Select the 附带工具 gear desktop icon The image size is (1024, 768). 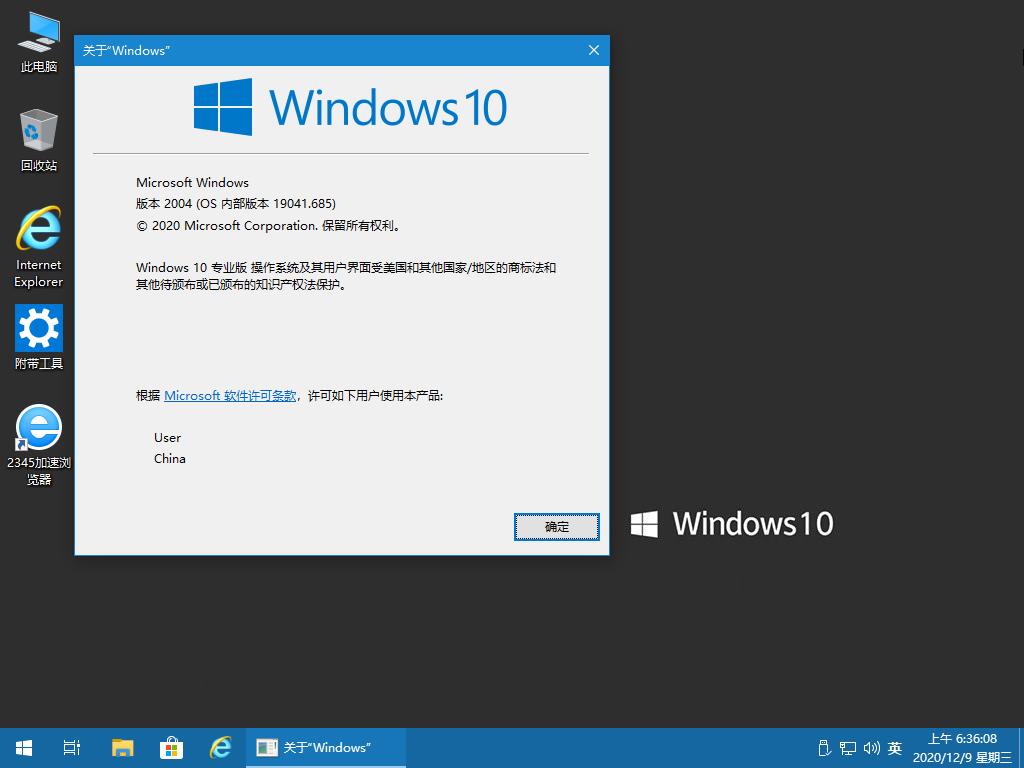39,337
